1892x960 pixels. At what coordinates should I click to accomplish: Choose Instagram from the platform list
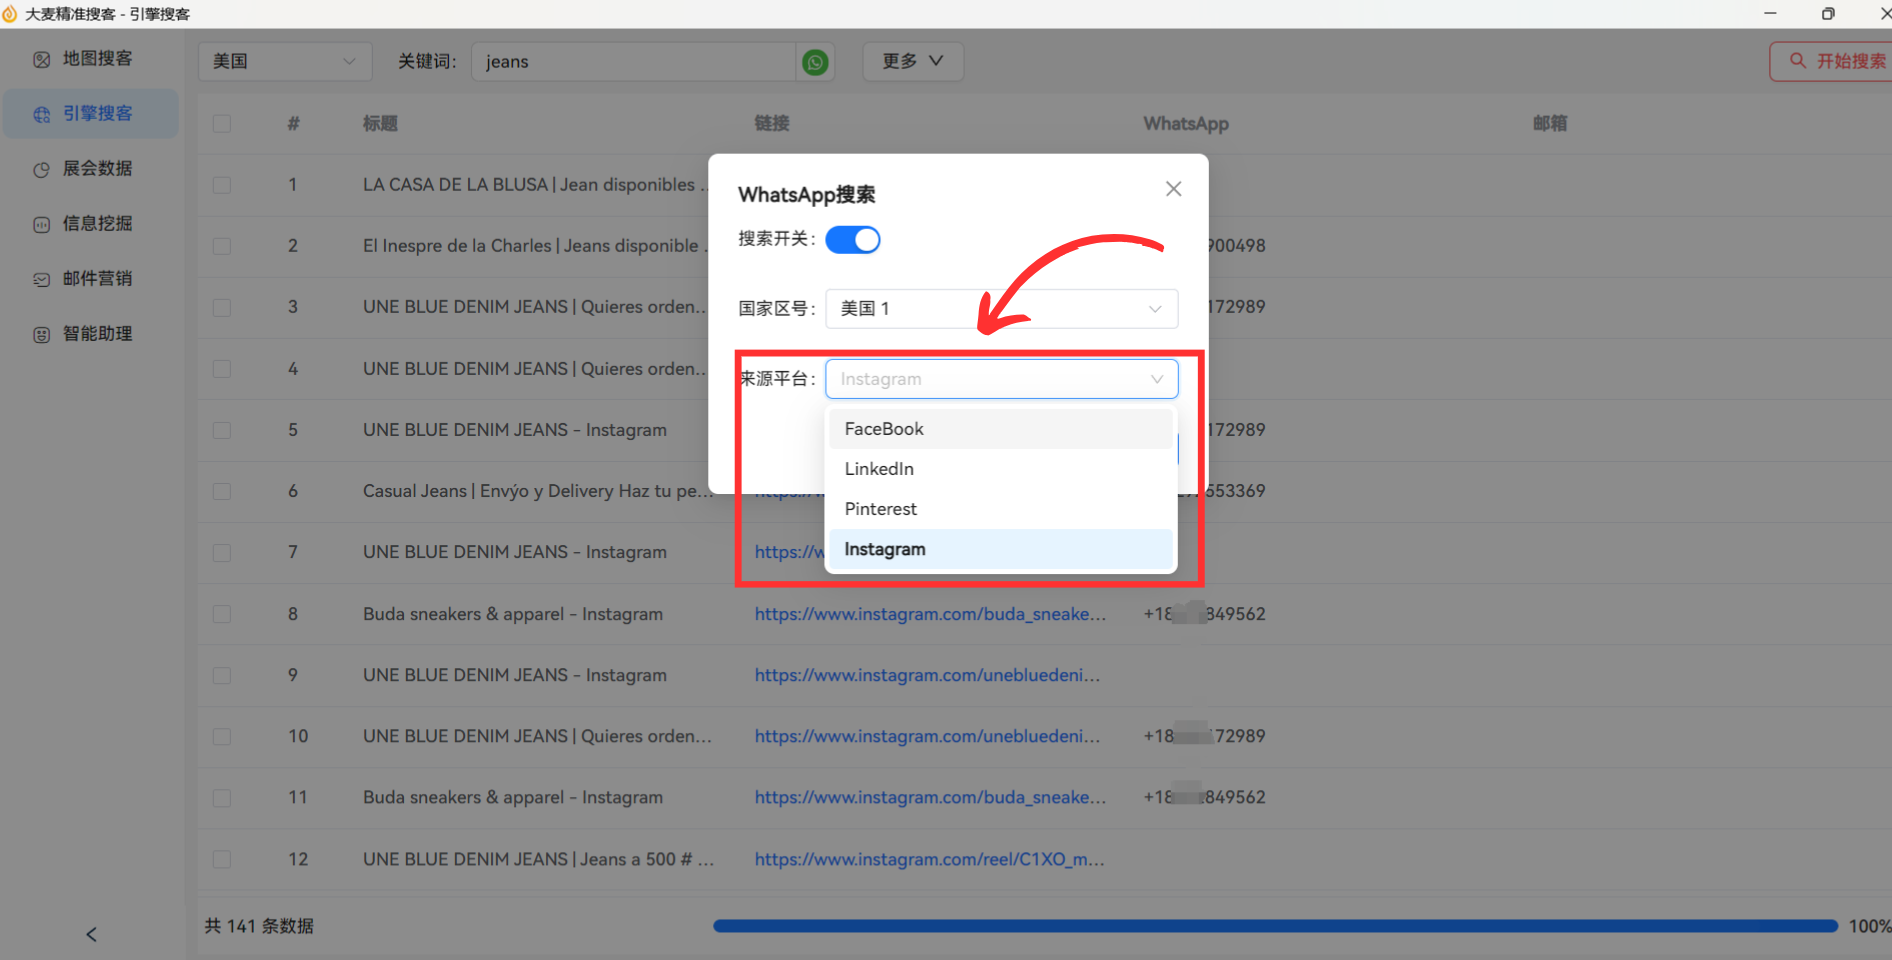[x=1000, y=549]
